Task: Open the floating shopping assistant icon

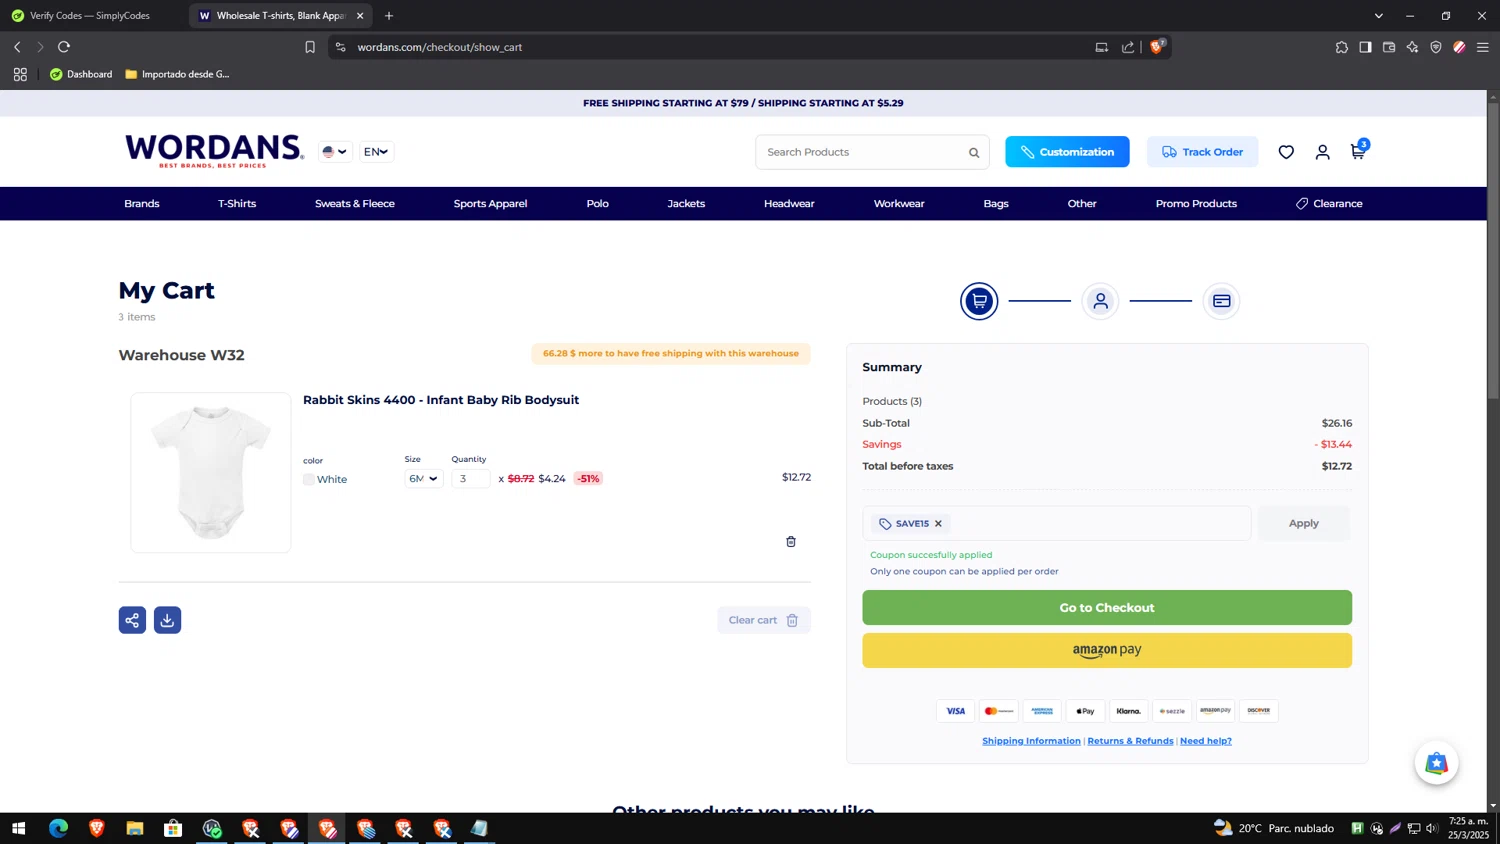Action: click(x=1436, y=764)
